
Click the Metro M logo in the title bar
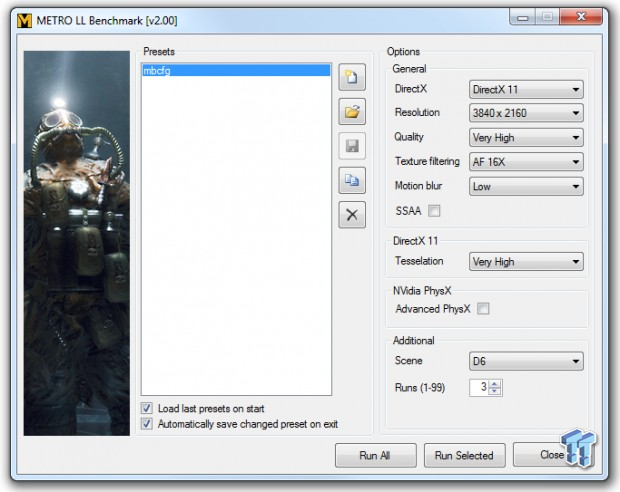25,20
